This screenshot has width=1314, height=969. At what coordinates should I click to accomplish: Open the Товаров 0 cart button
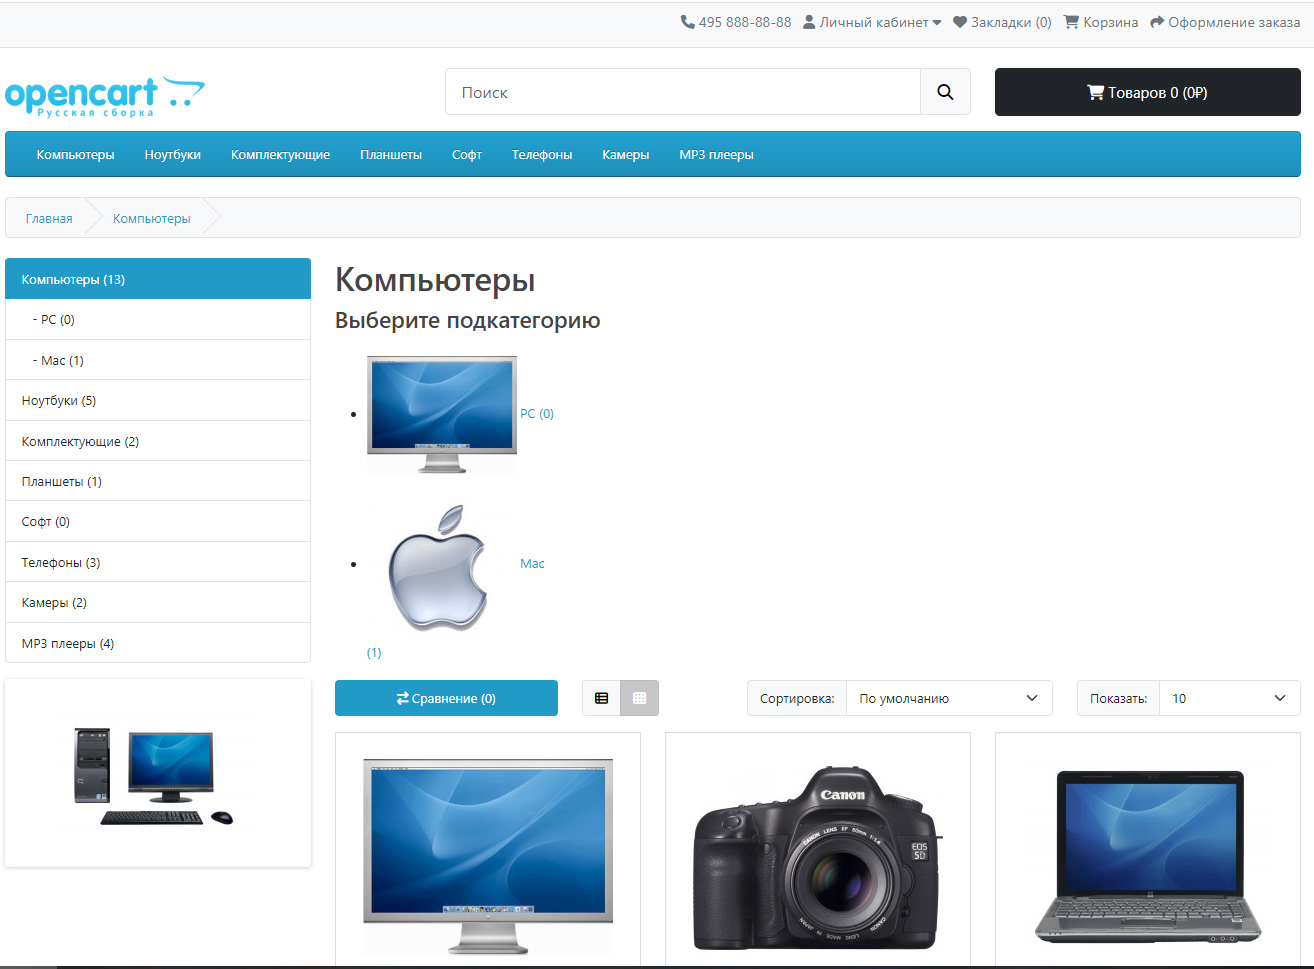(1147, 92)
